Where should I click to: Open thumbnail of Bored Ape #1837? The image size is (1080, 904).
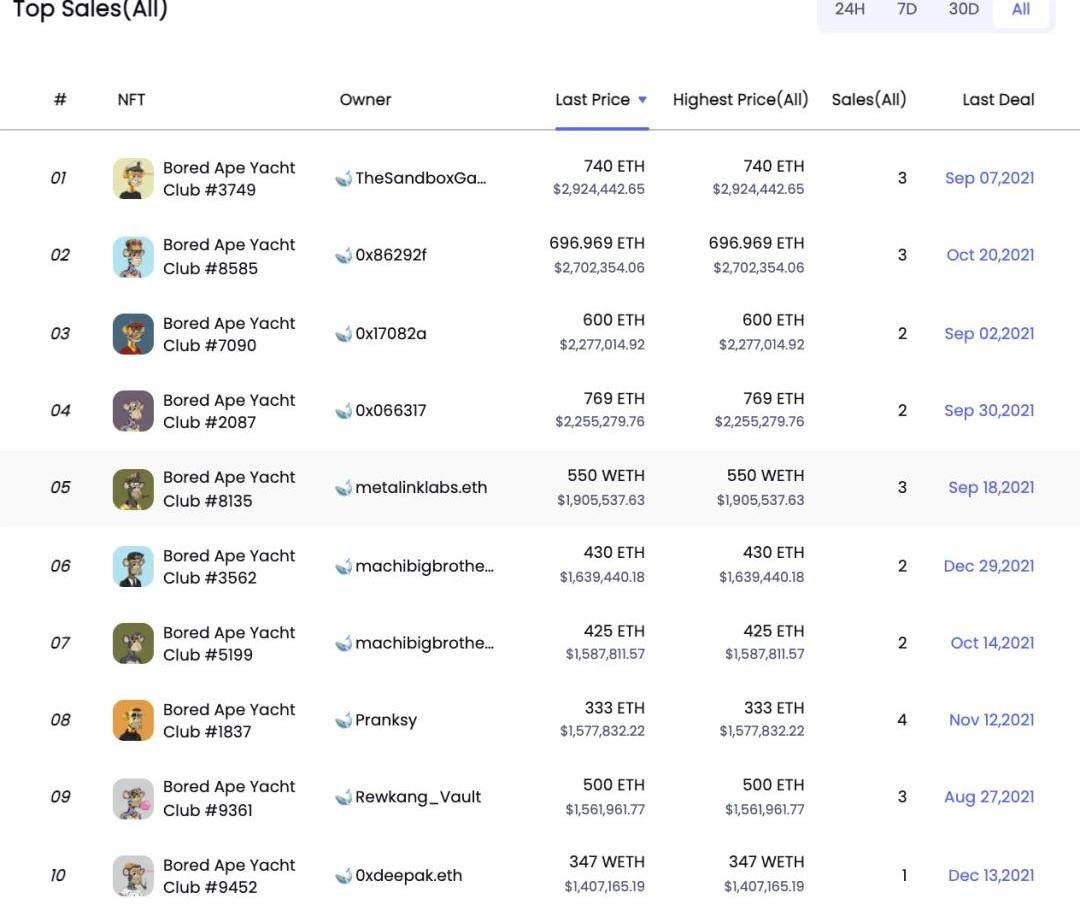(x=133, y=720)
